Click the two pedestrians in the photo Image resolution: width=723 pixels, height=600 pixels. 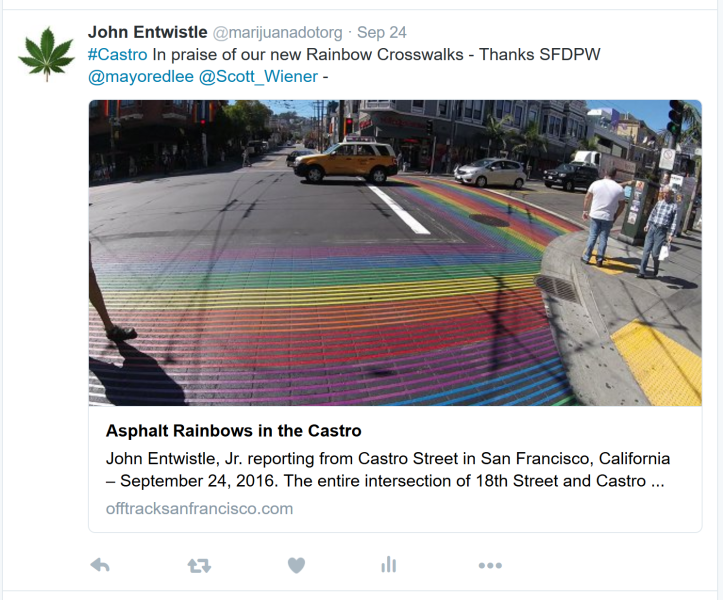[629, 223]
